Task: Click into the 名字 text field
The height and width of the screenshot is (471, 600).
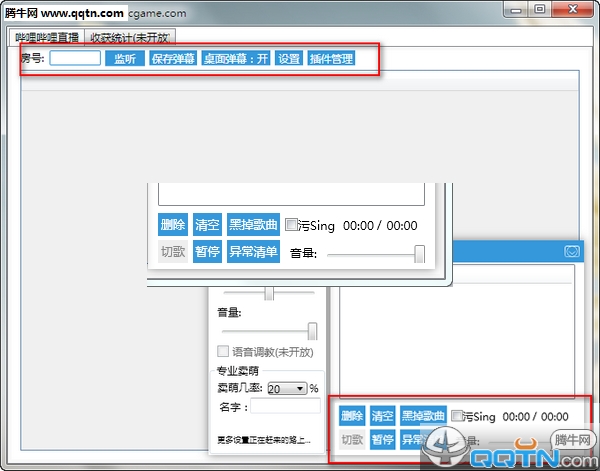Action: tap(285, 406)
